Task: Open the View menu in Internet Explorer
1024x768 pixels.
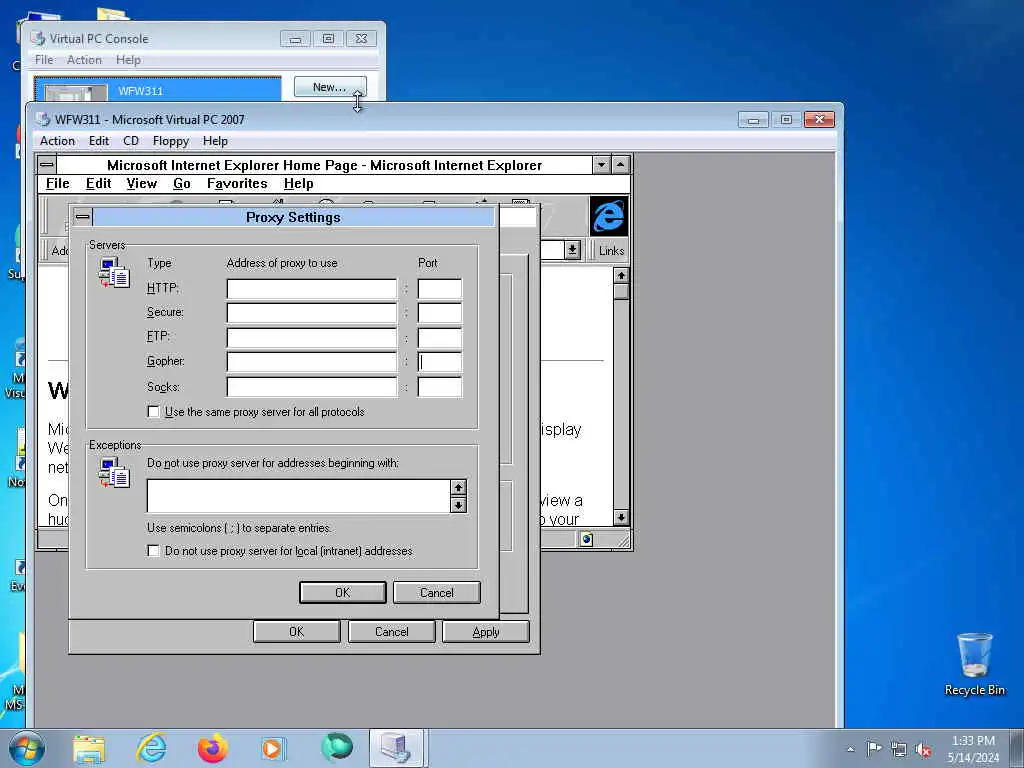Action: pyautogui.click(x=142, y=184)
